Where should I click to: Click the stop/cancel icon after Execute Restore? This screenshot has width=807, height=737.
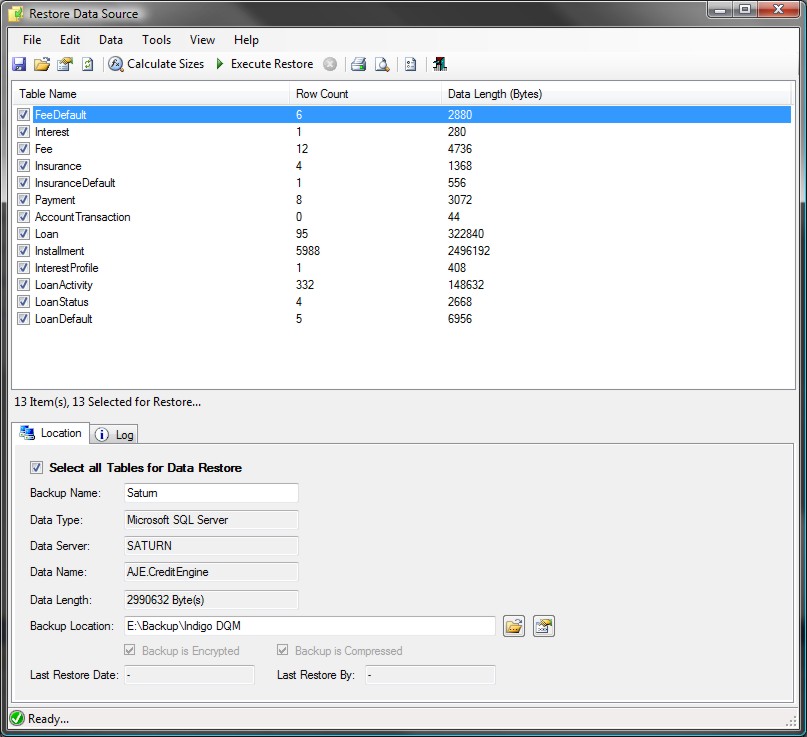[330, 64]
